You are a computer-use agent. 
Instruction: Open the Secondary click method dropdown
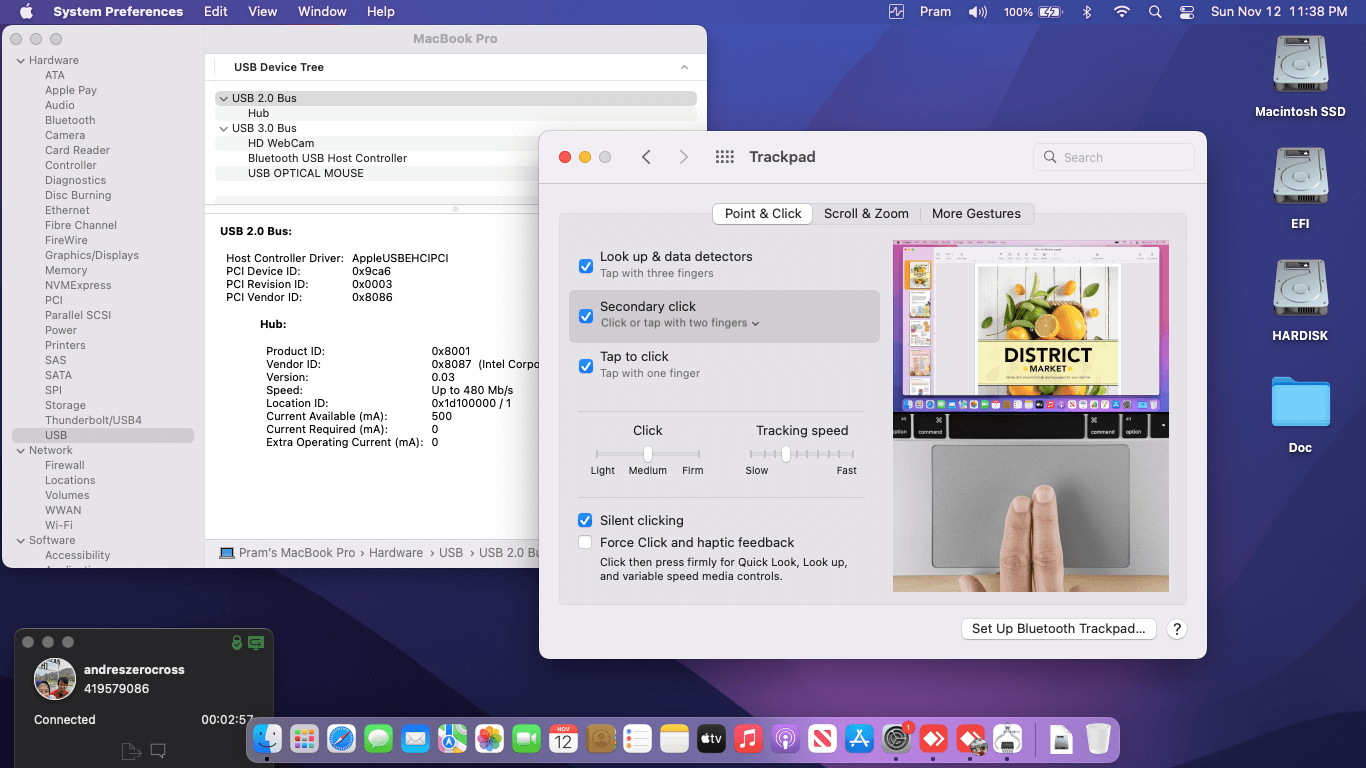tap(680, 323)
